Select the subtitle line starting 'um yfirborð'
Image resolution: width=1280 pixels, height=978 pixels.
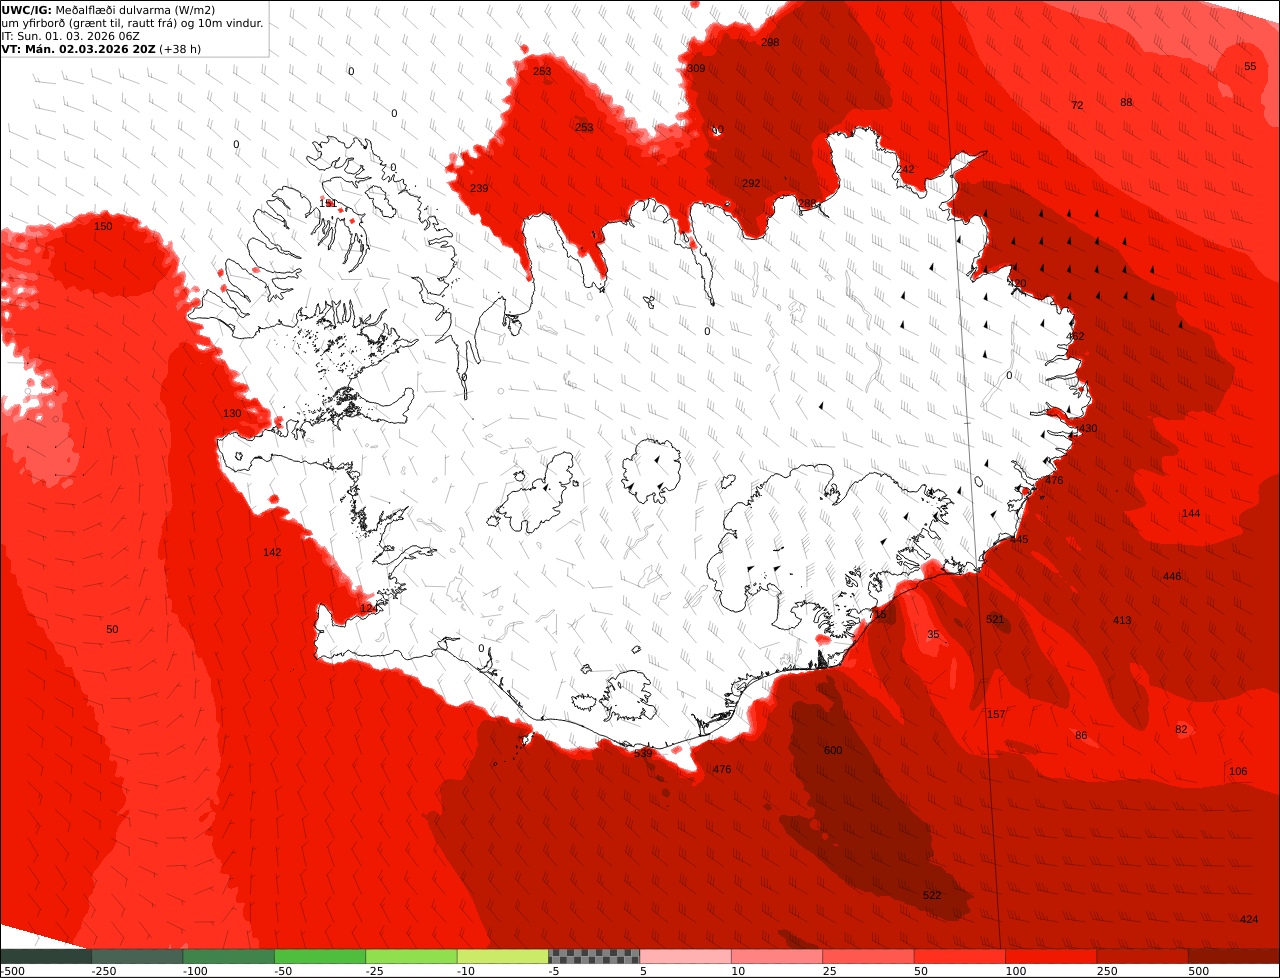pos(133,23)
